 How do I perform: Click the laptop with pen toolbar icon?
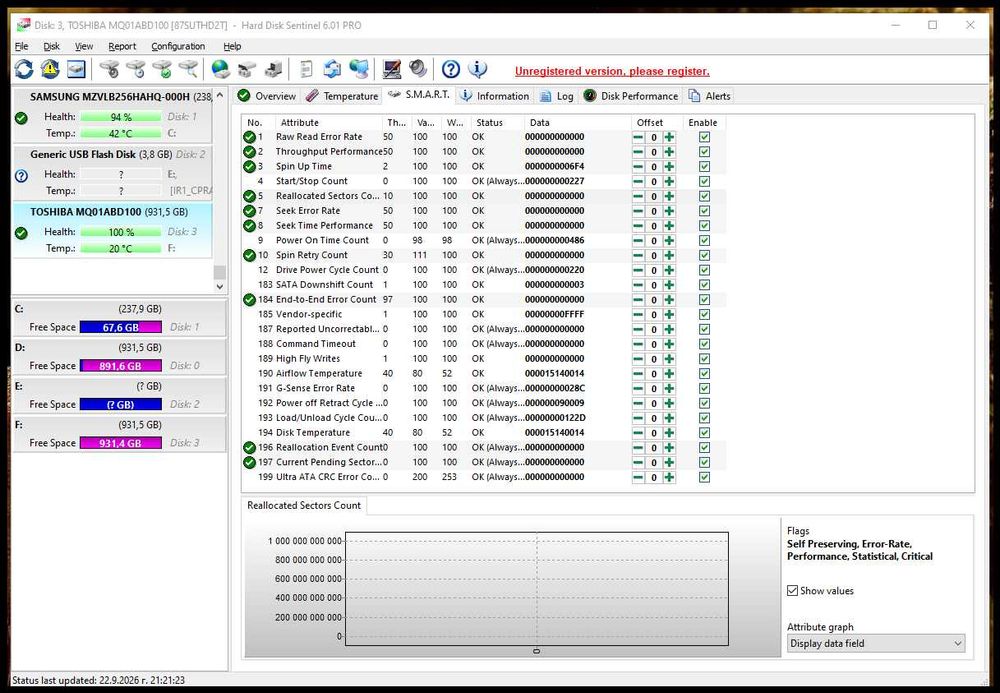tap(391, 69)
